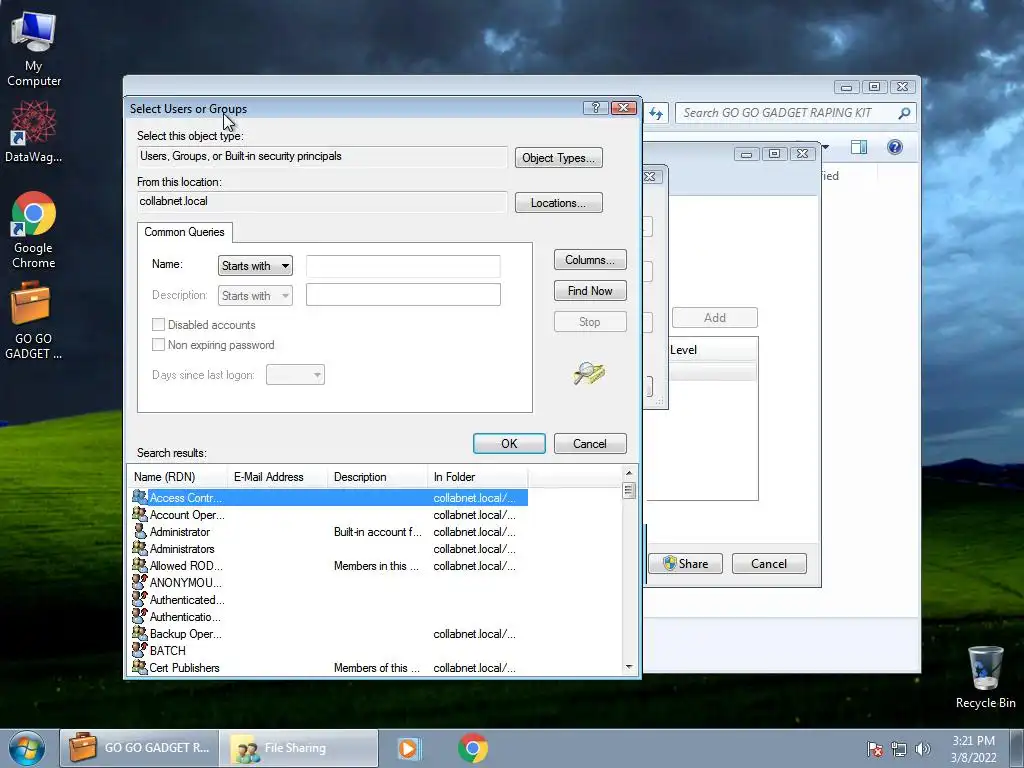Select ANONYMOU... row
The width and height of the screenshot is (1024, 768).
(329, 583)
